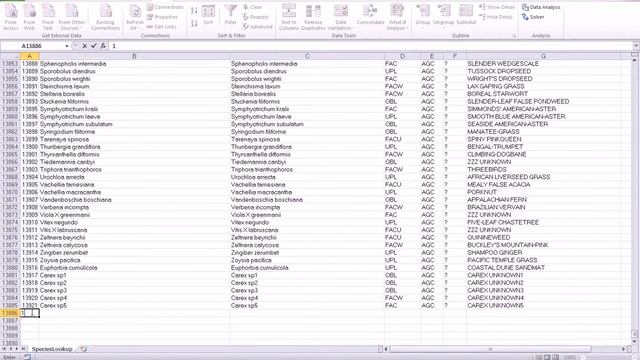Open the Refresh All dropdown
Screen dimensions: 640x360
134,18
